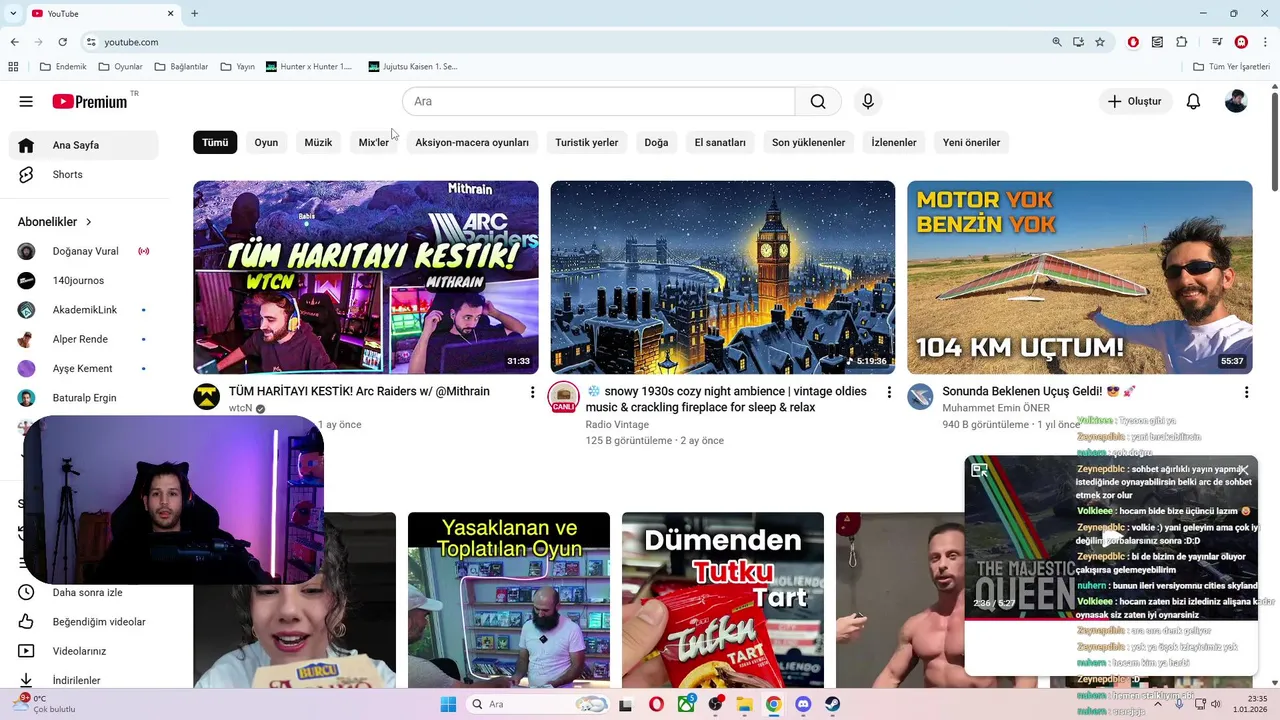Expand Abonelikler subscriptions chevron

(88, 222)
